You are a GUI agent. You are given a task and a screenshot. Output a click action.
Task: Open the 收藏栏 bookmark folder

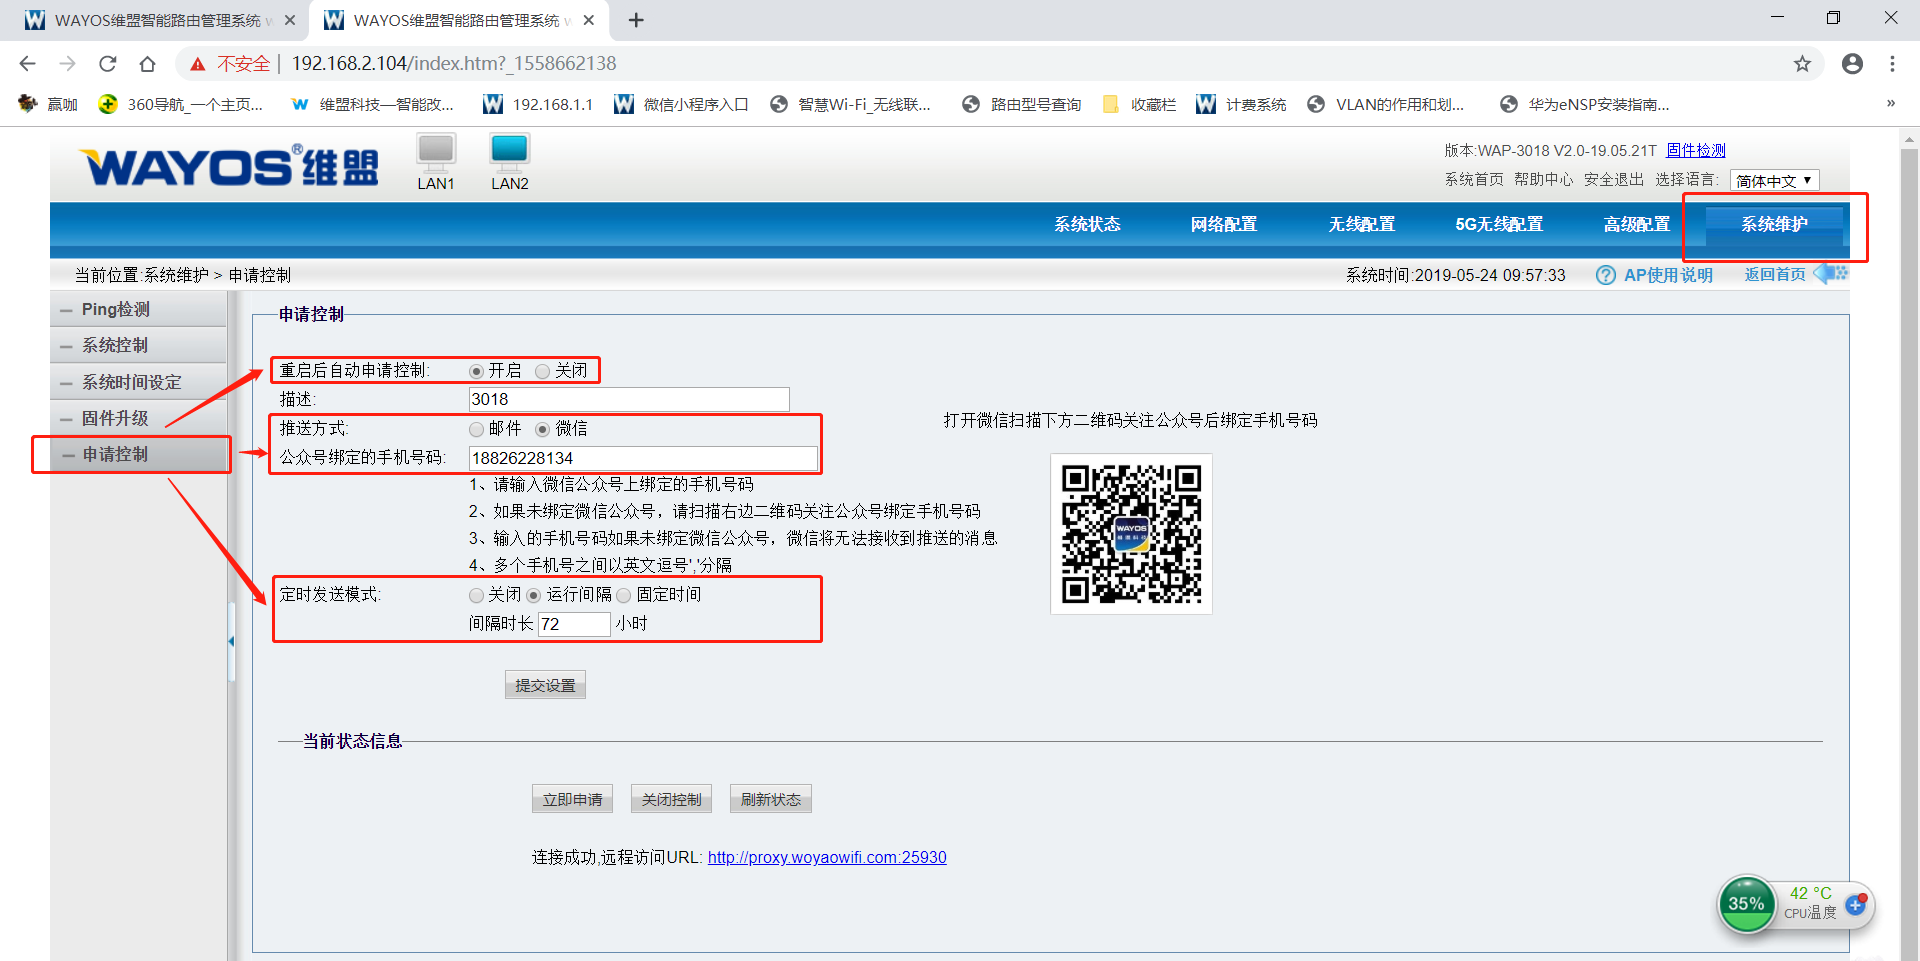(1140, 104)
